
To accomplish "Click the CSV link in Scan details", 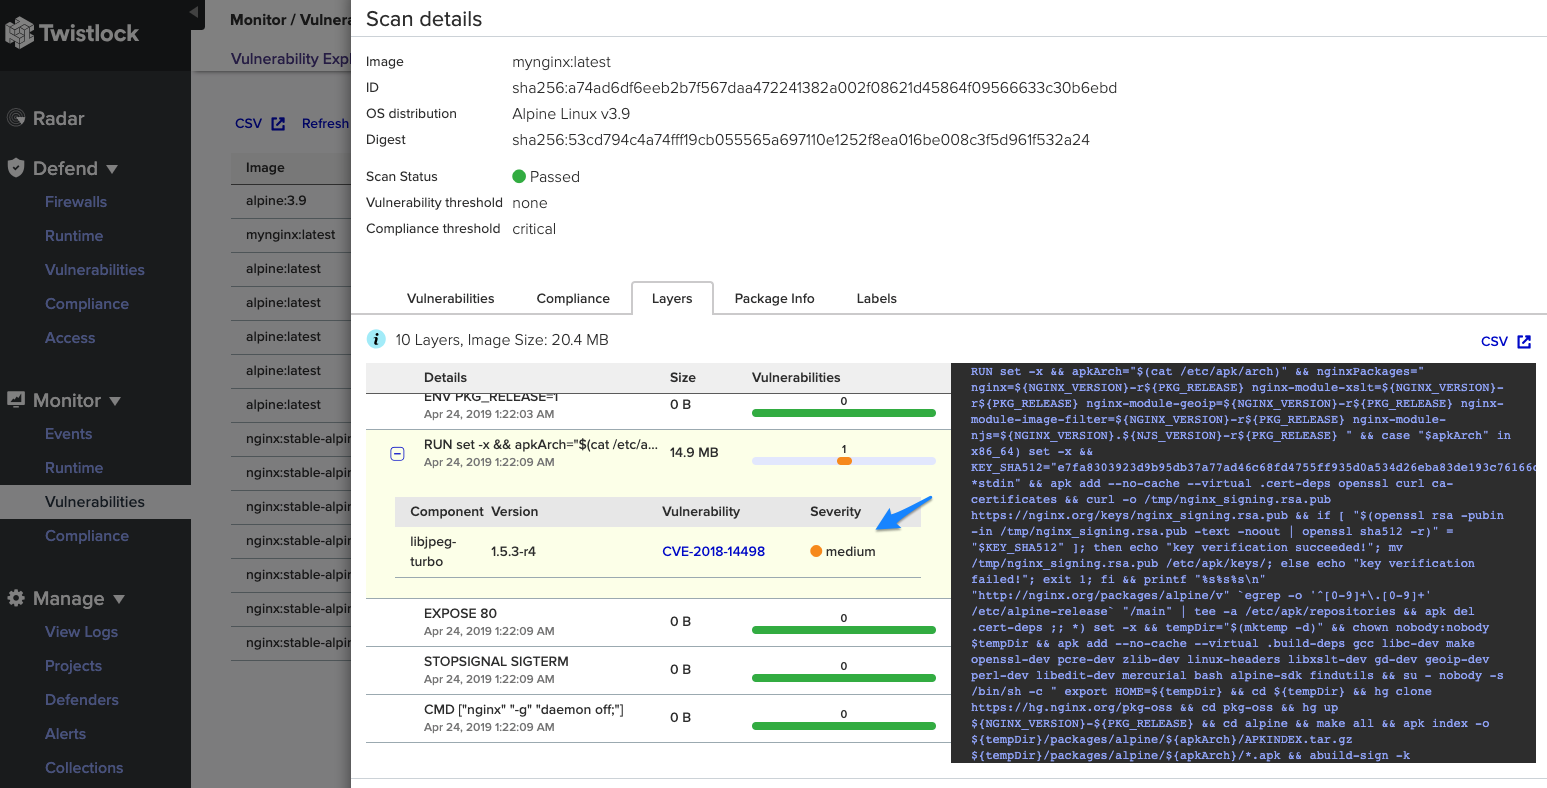I will coord(1494,342).
